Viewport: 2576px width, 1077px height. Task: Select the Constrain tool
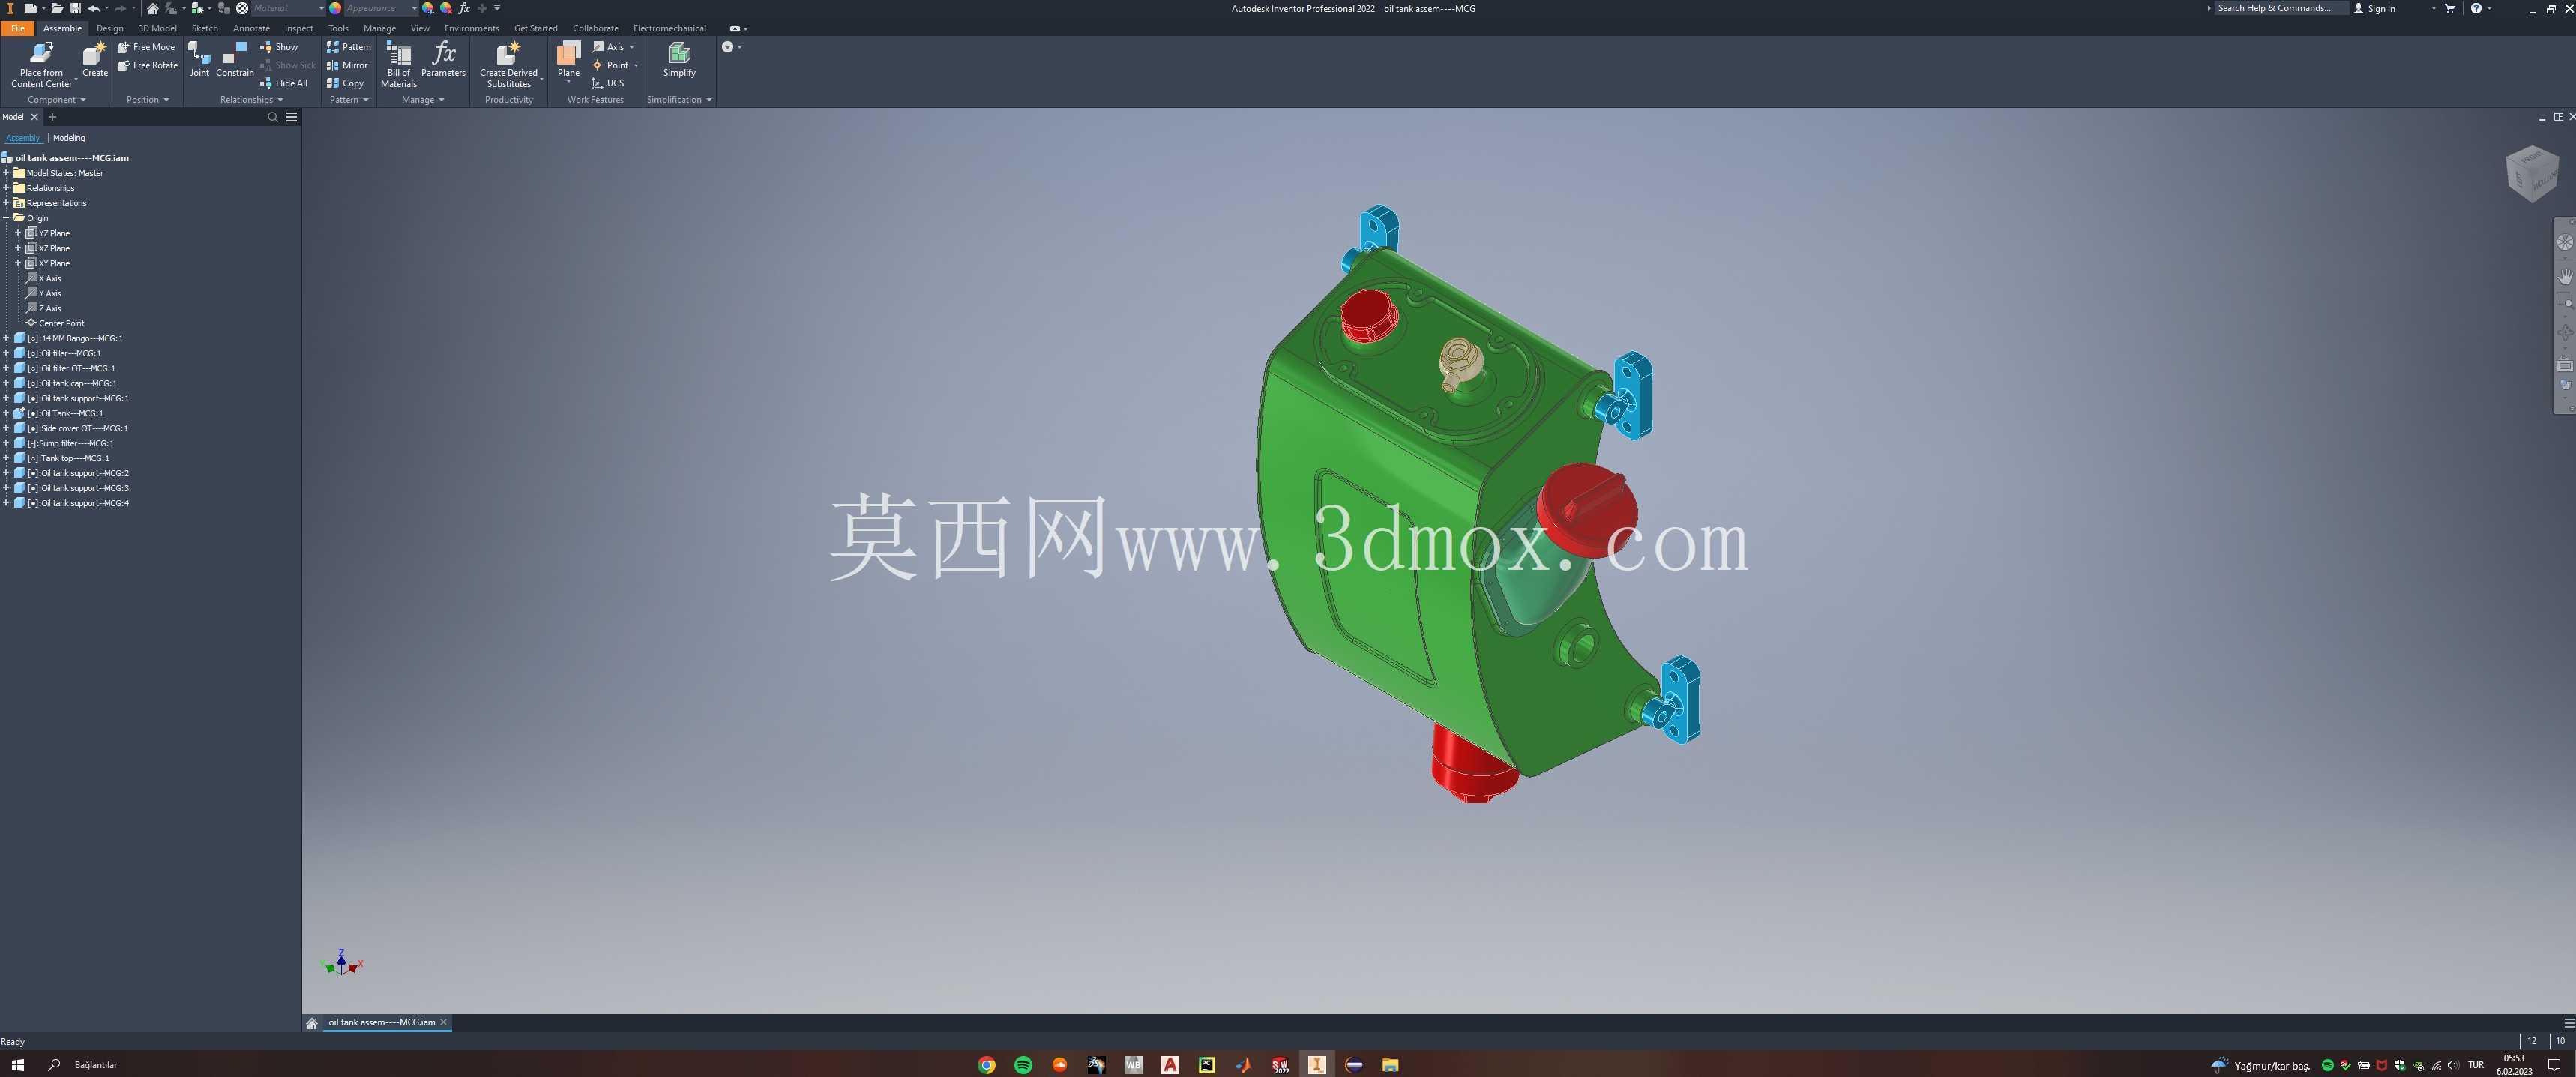coord(235,59)
